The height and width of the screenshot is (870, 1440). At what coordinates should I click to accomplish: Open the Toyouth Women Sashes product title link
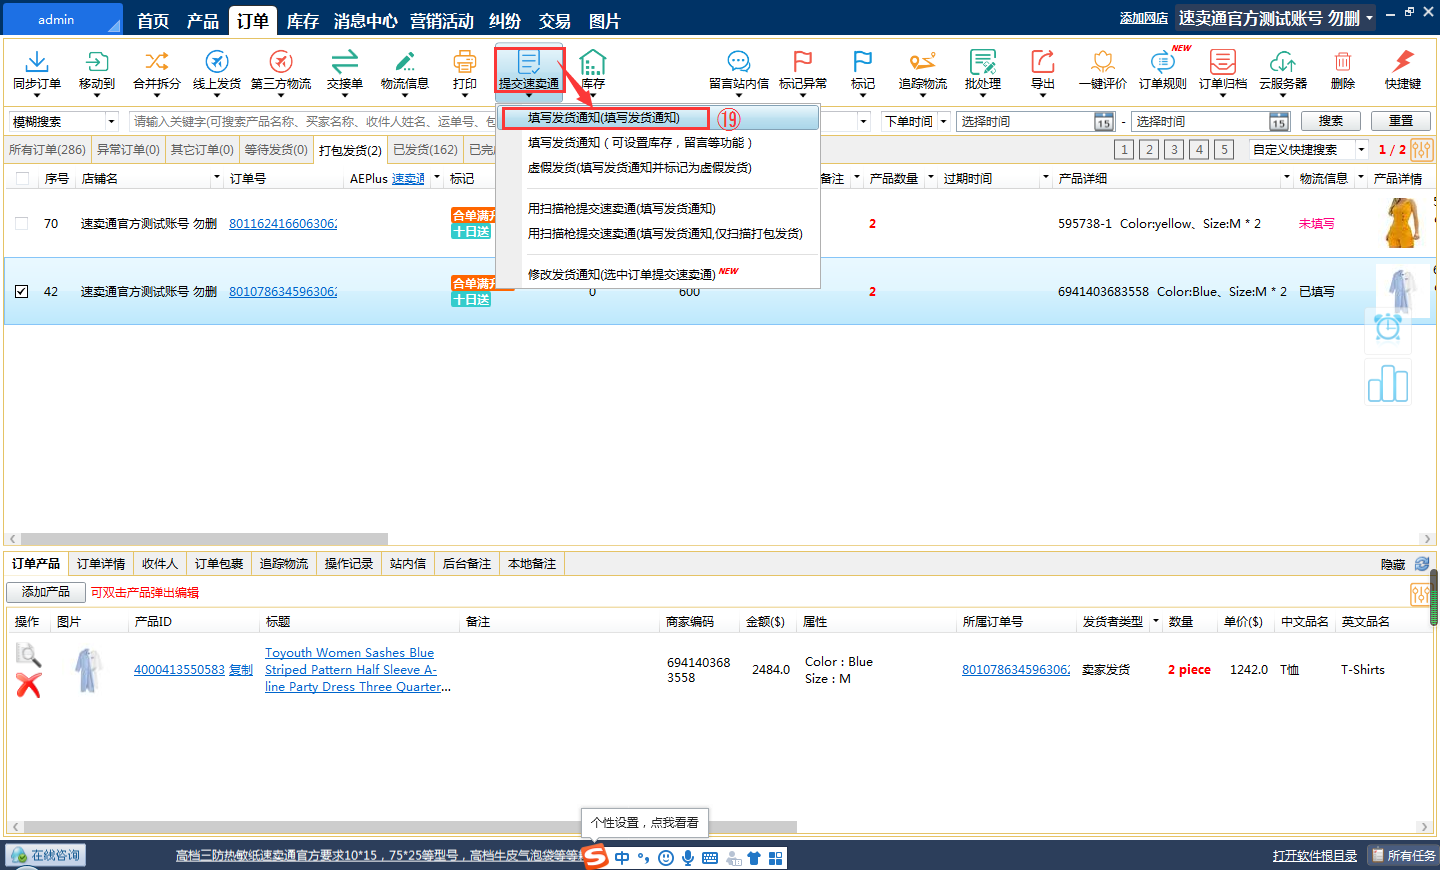pyautogui.click(x=357, y=669)
